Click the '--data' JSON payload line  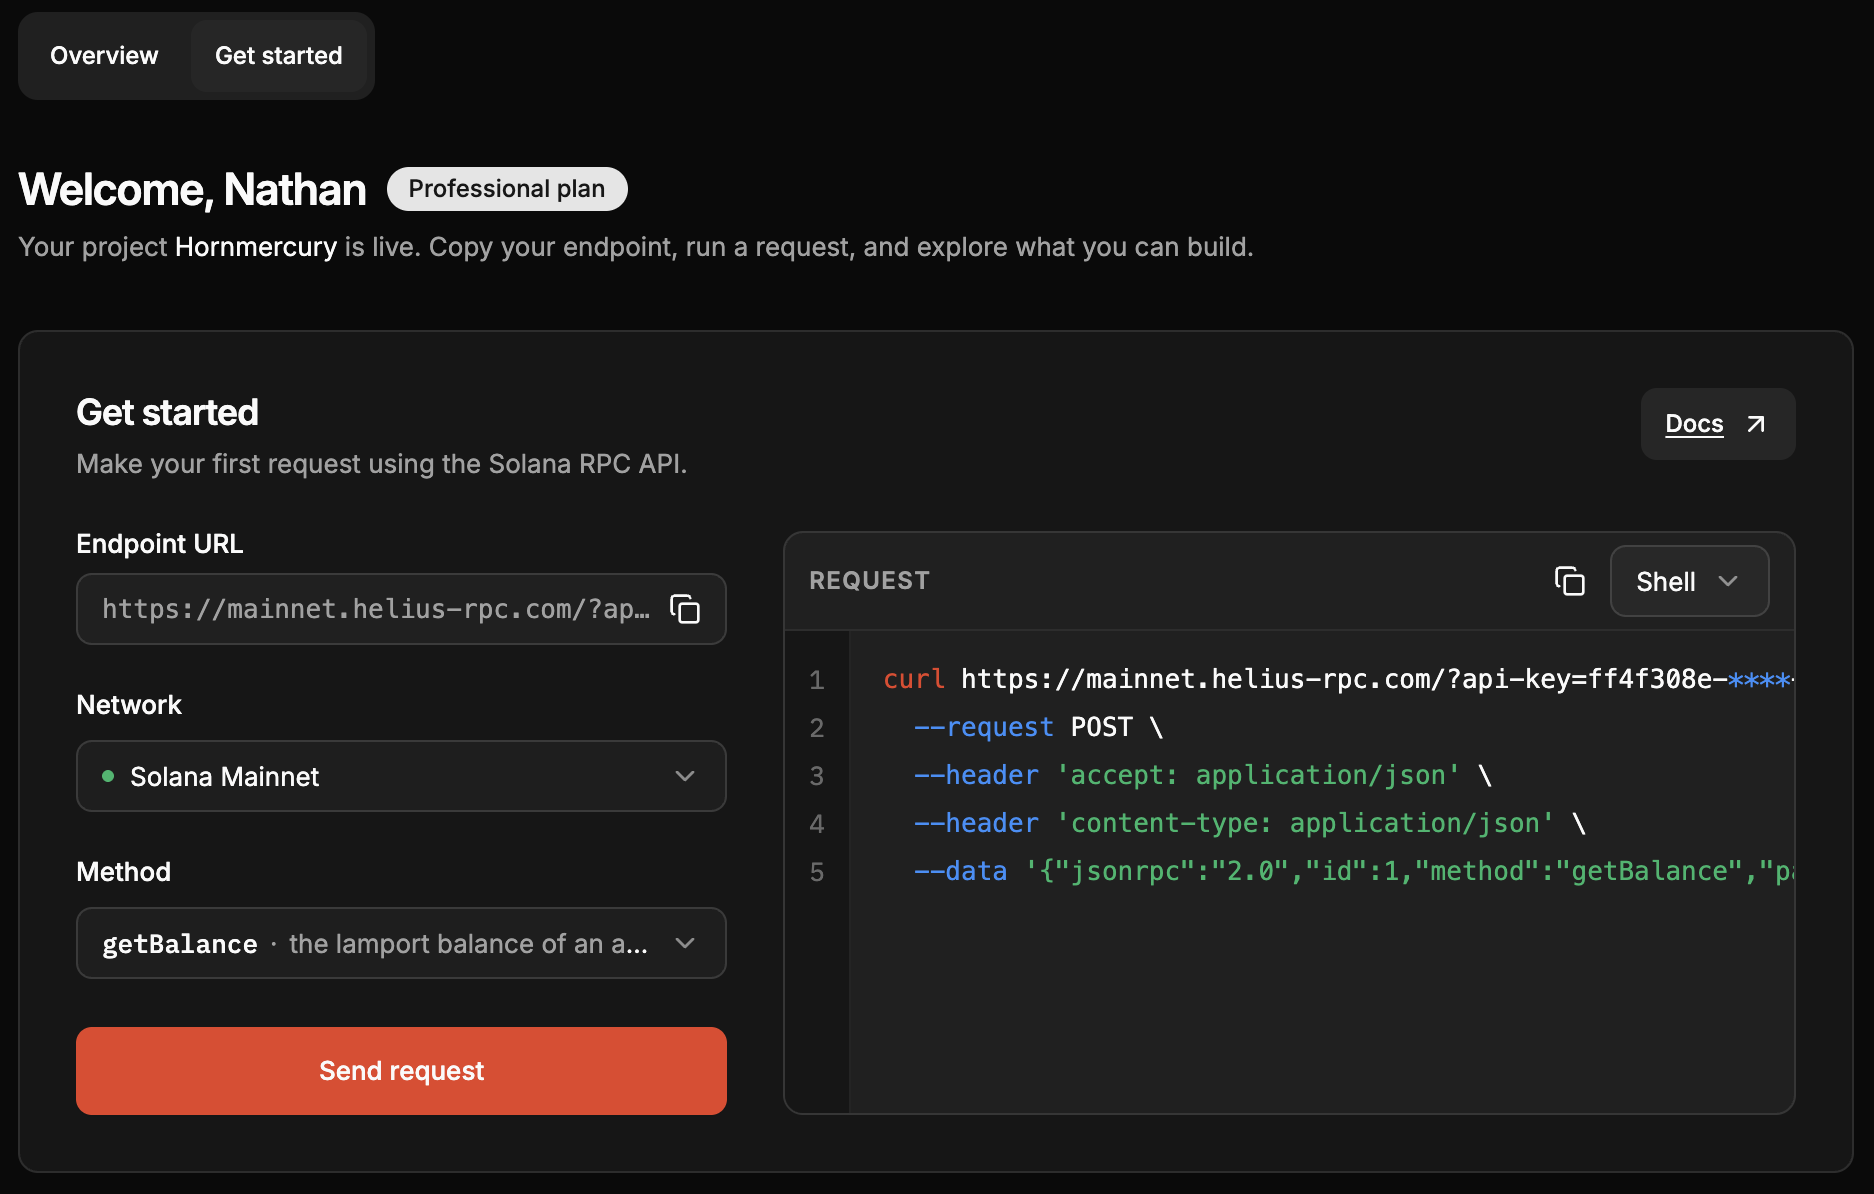[x=1354, y=871]
